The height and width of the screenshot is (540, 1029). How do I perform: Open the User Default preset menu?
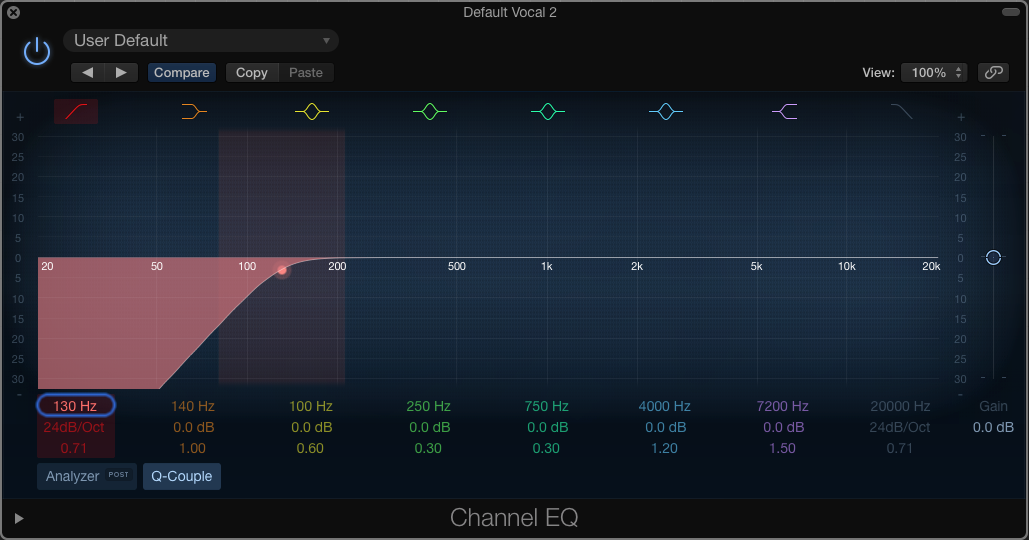(201, 41)
